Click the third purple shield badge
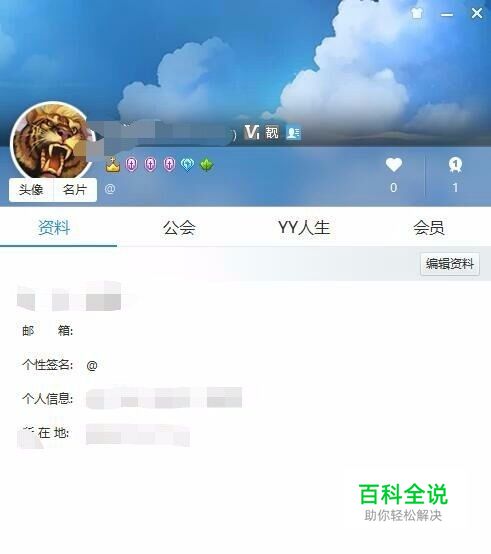Screen dimensions: 491x554 169,165
